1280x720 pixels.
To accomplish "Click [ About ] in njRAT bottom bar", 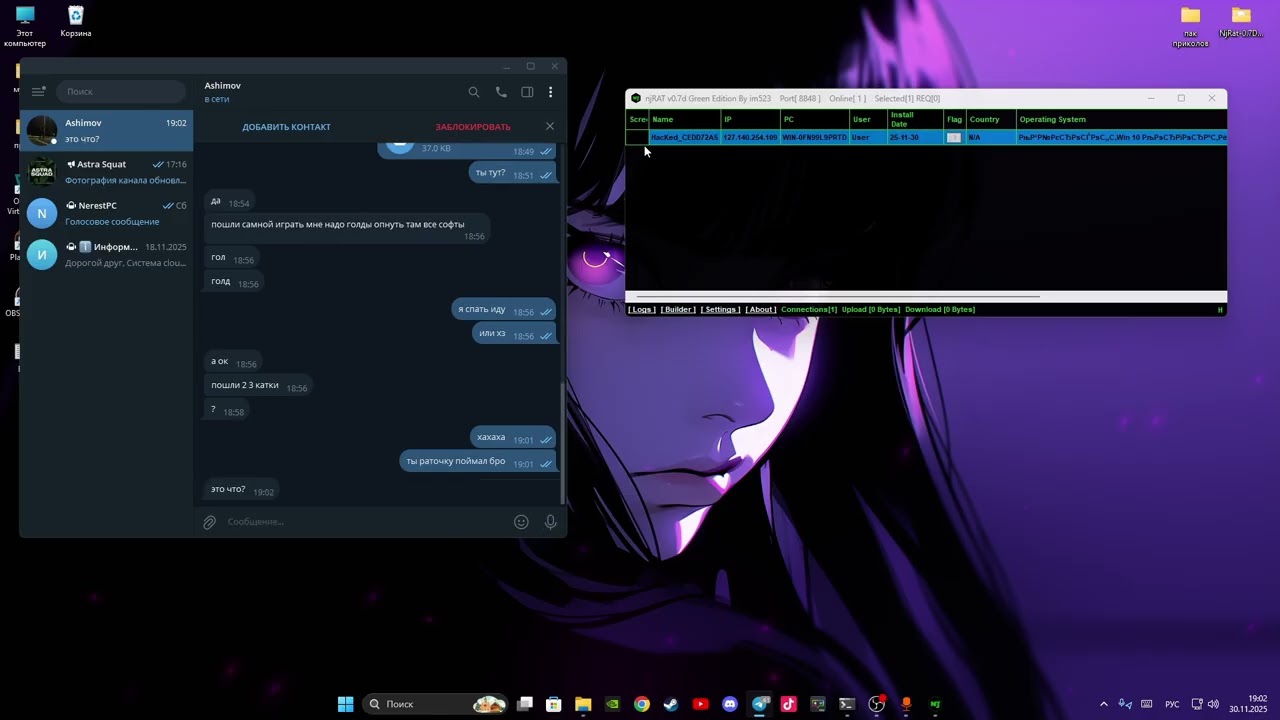I will pyautogui.click(x=760, y=310).
